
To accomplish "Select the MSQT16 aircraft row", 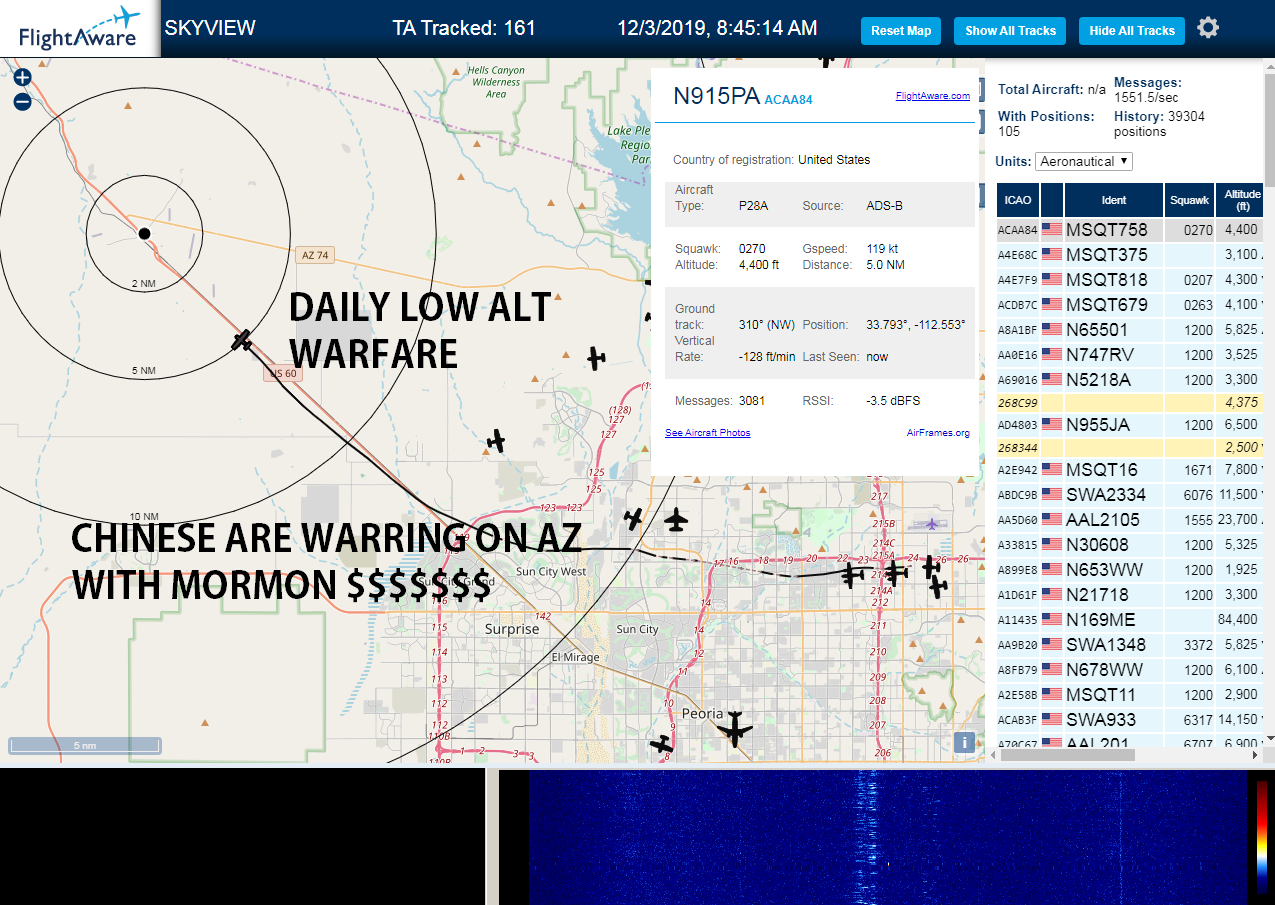I will tap(1131, 470).
